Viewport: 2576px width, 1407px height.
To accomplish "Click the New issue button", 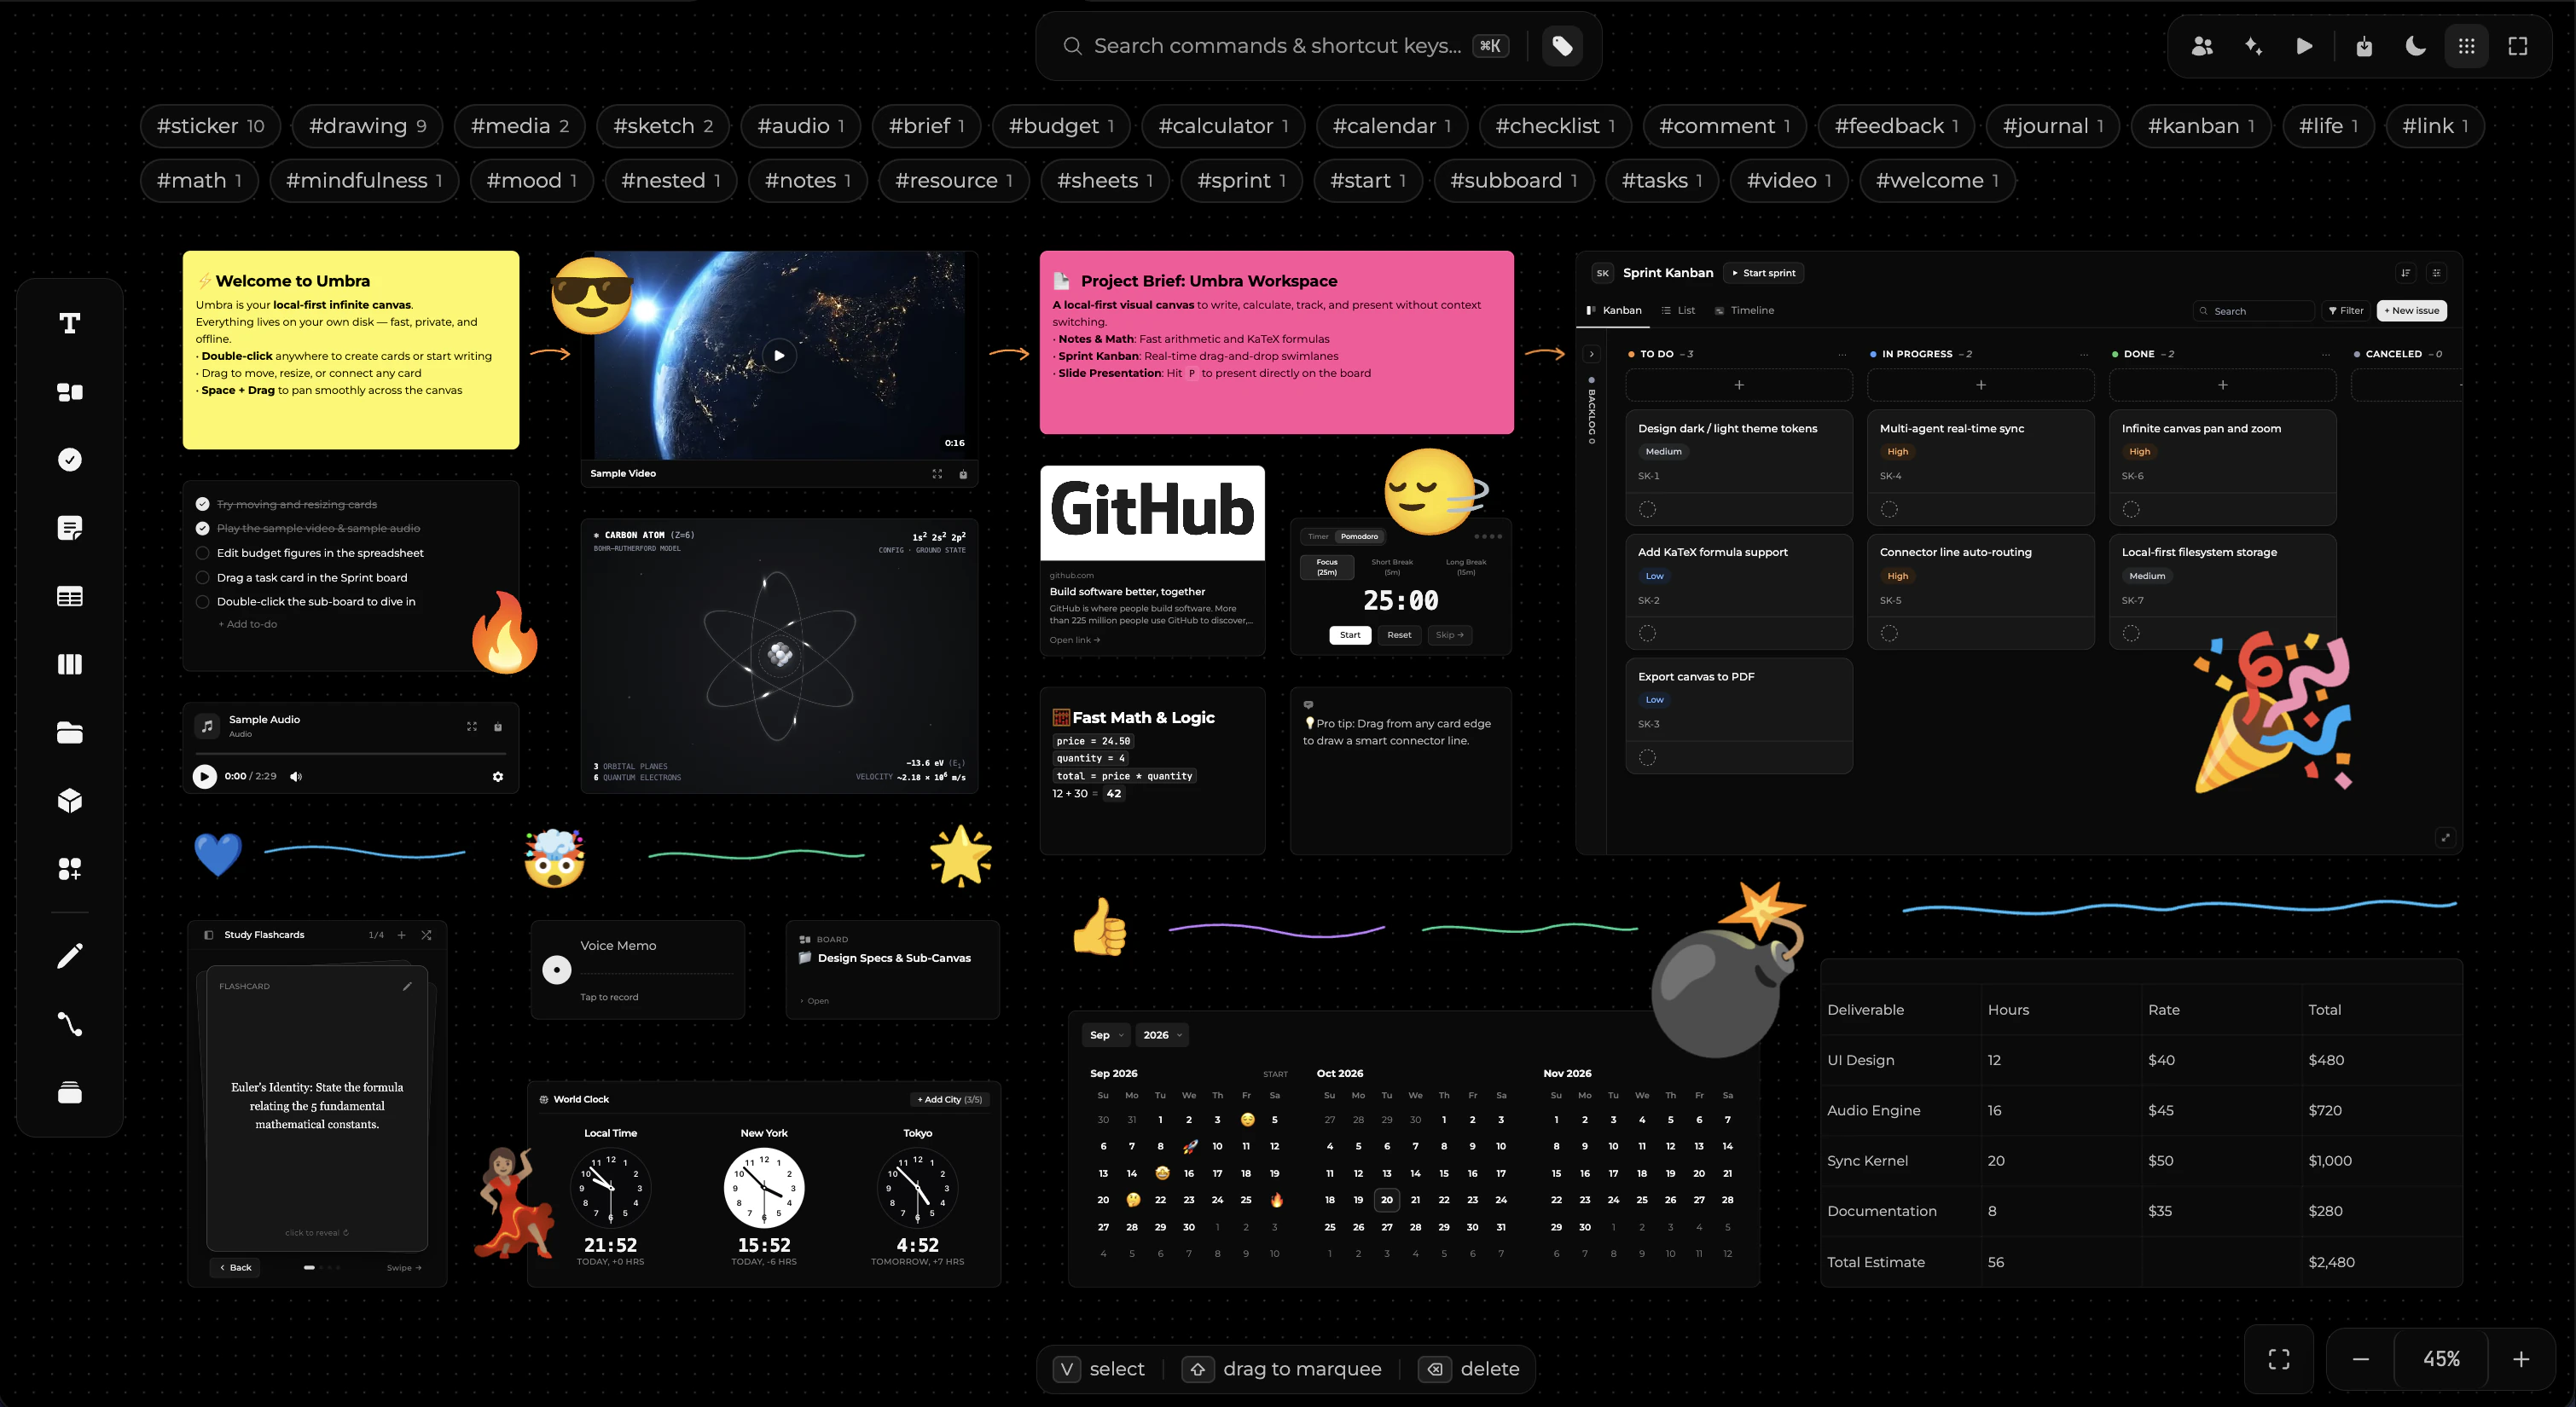I will click(x=2411, y=311).
